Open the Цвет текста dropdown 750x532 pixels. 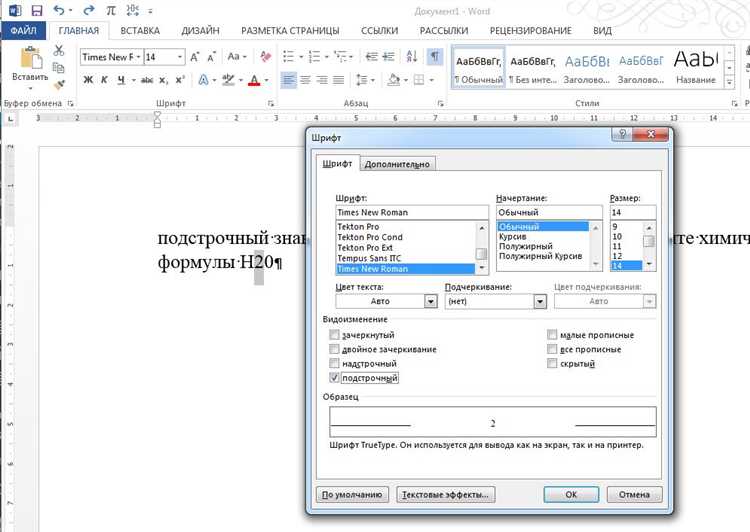point(430,301)
